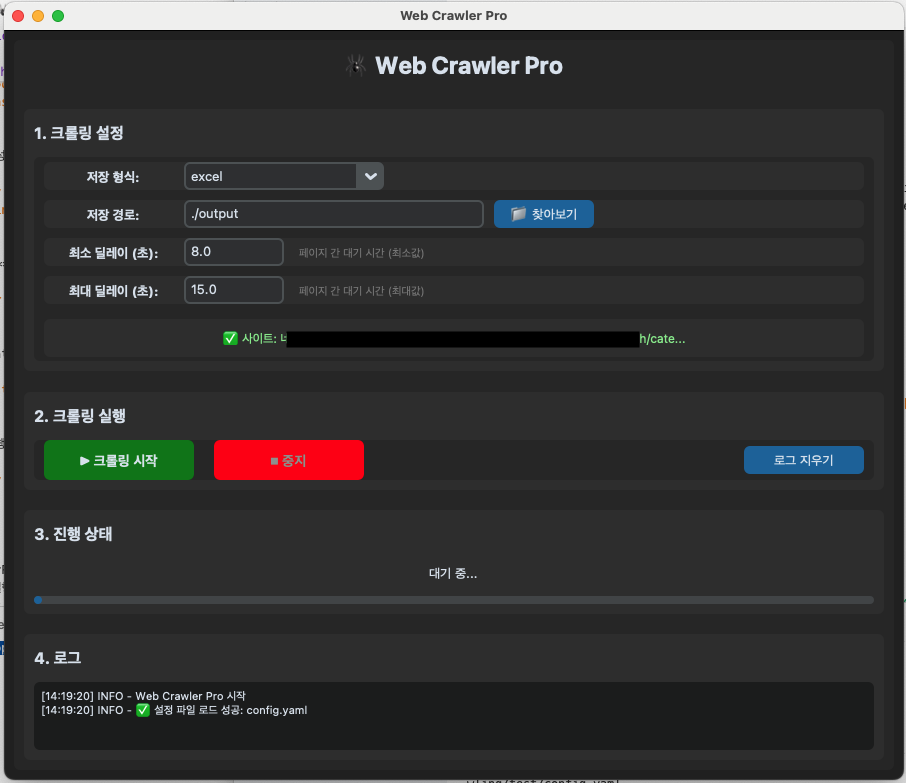The height and width of the screenshot is (783, 906).
Task: Click the spider logo icon in header
Action: pyautogui.click(x=356, y=66)
